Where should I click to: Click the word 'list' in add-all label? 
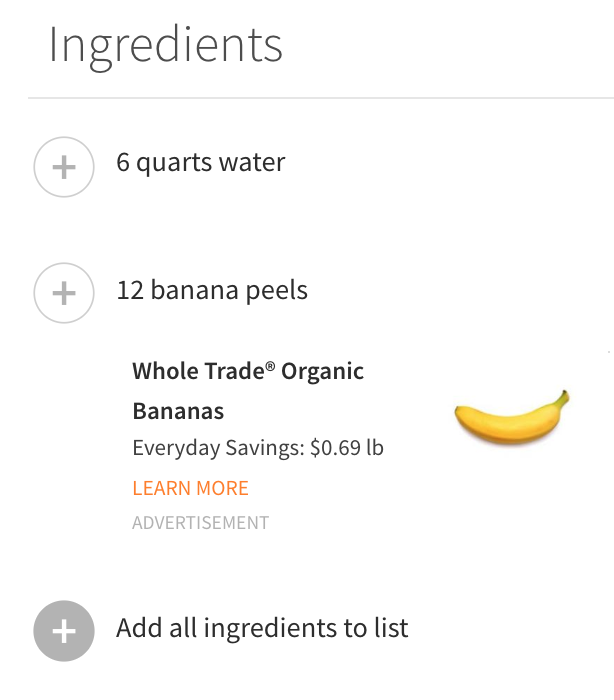point(391,628)
